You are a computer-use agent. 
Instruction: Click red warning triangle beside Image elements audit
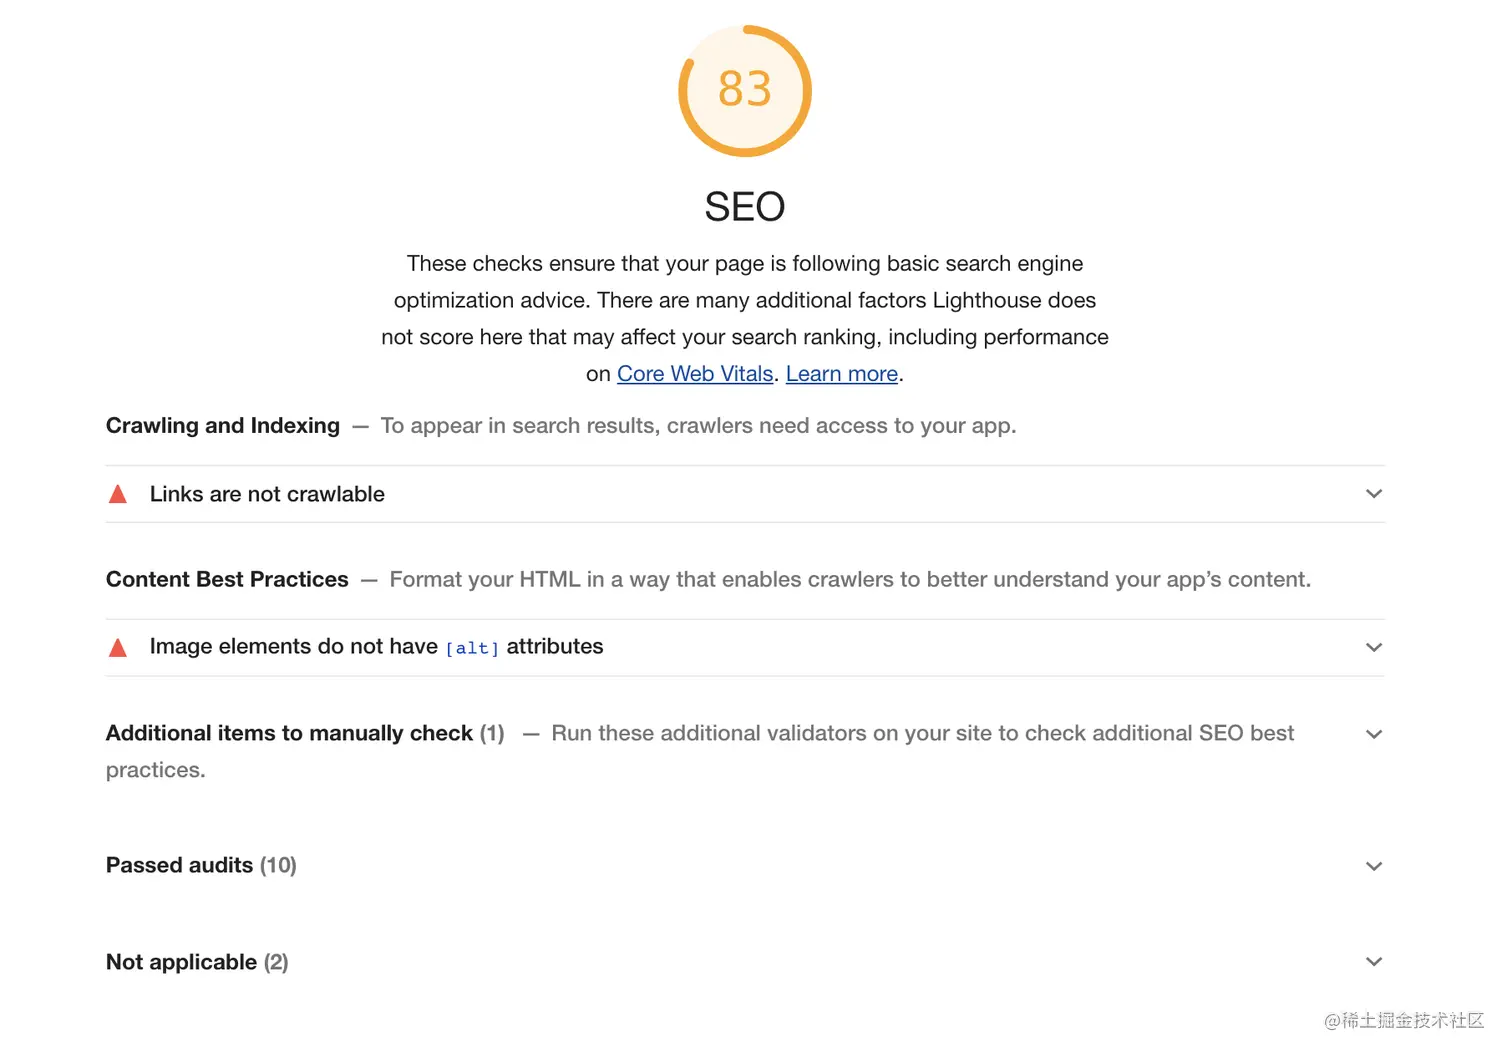(x=118, y=648)
